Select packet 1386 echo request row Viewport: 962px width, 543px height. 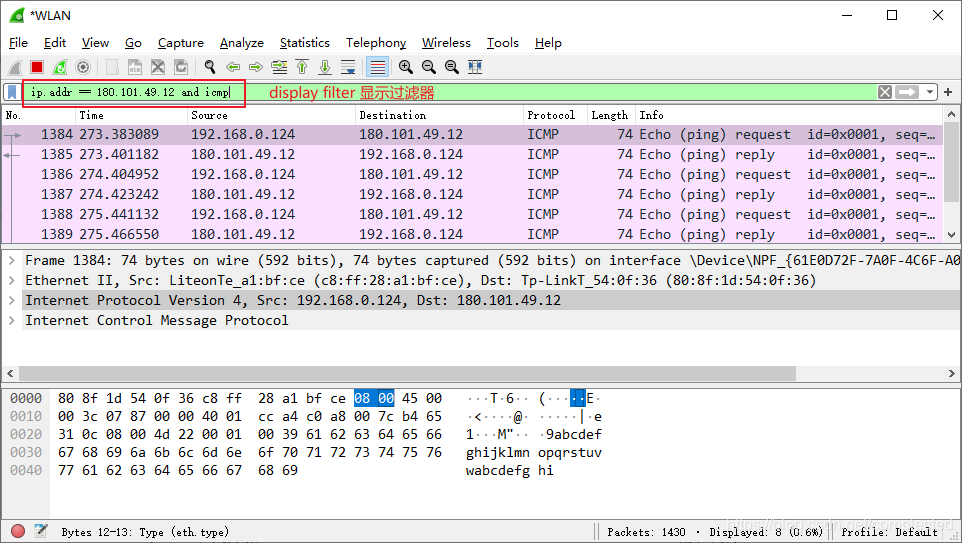tap(472, 174)
